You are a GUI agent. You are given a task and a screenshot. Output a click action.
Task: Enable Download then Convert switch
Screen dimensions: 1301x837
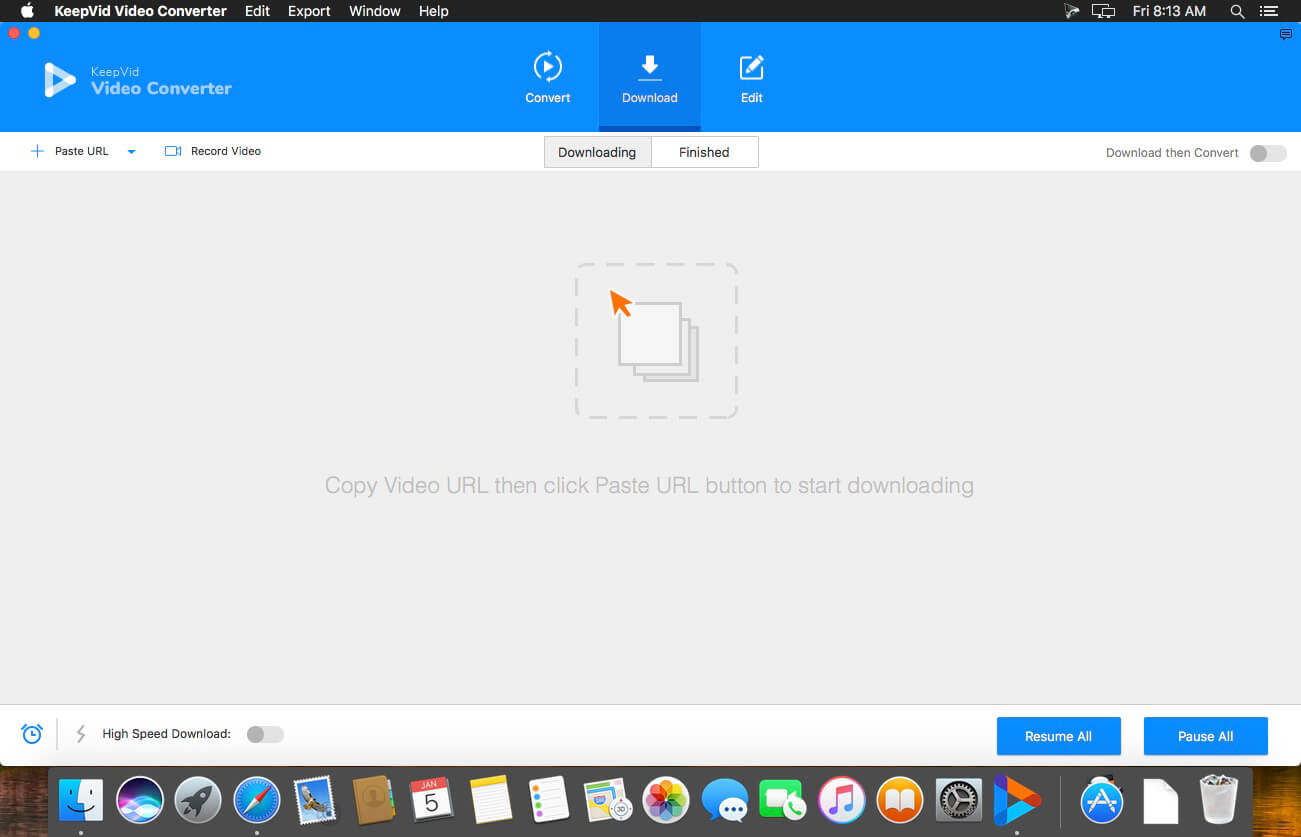point(1268,153)
